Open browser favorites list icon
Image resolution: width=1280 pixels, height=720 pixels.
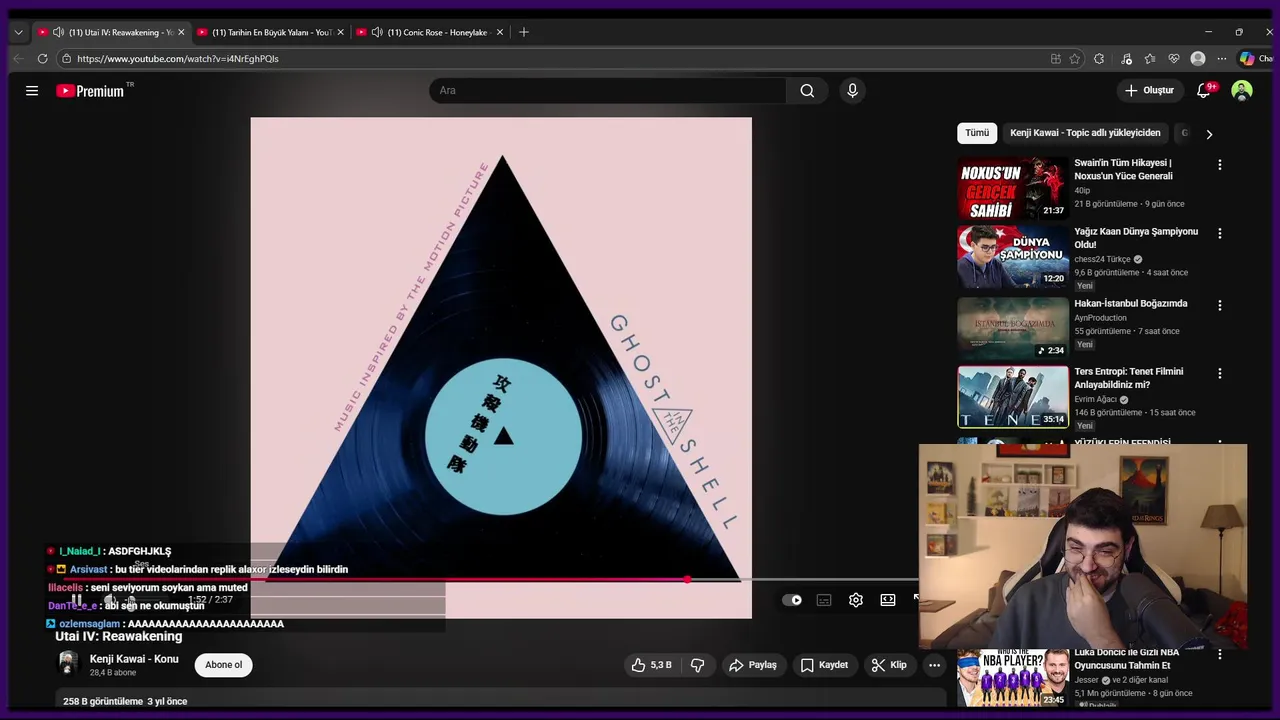1150,59
